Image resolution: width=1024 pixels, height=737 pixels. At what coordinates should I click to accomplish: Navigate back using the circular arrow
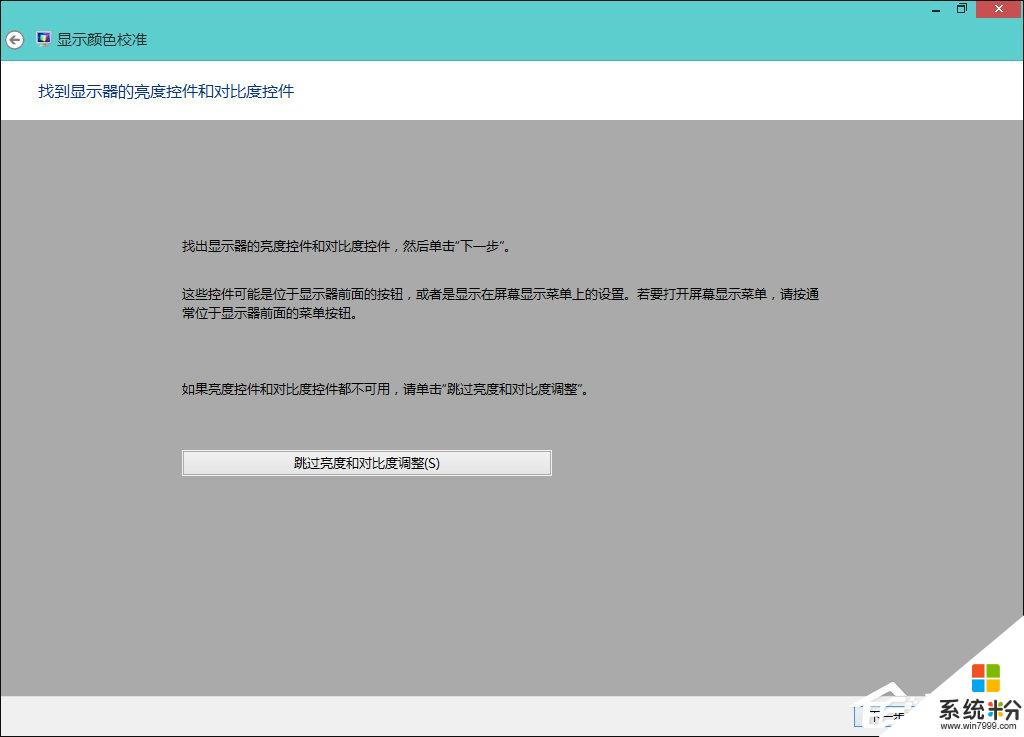pyautogui.click(x=14, y=40)
